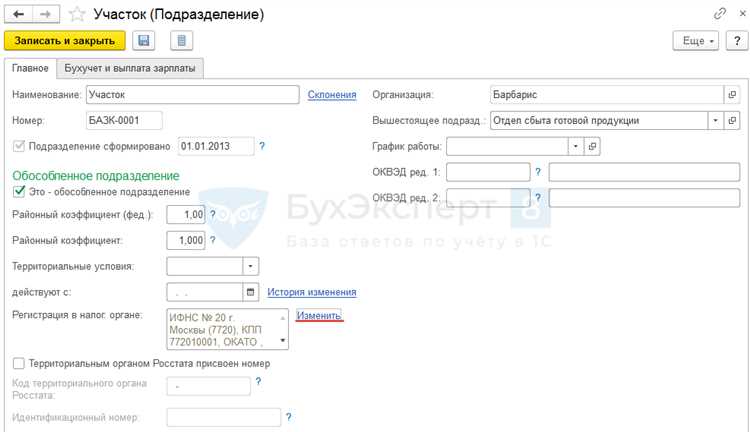Show hint for Районный коэффициент (фед.)
Screen dimensions: 750x432
point(213,214)
